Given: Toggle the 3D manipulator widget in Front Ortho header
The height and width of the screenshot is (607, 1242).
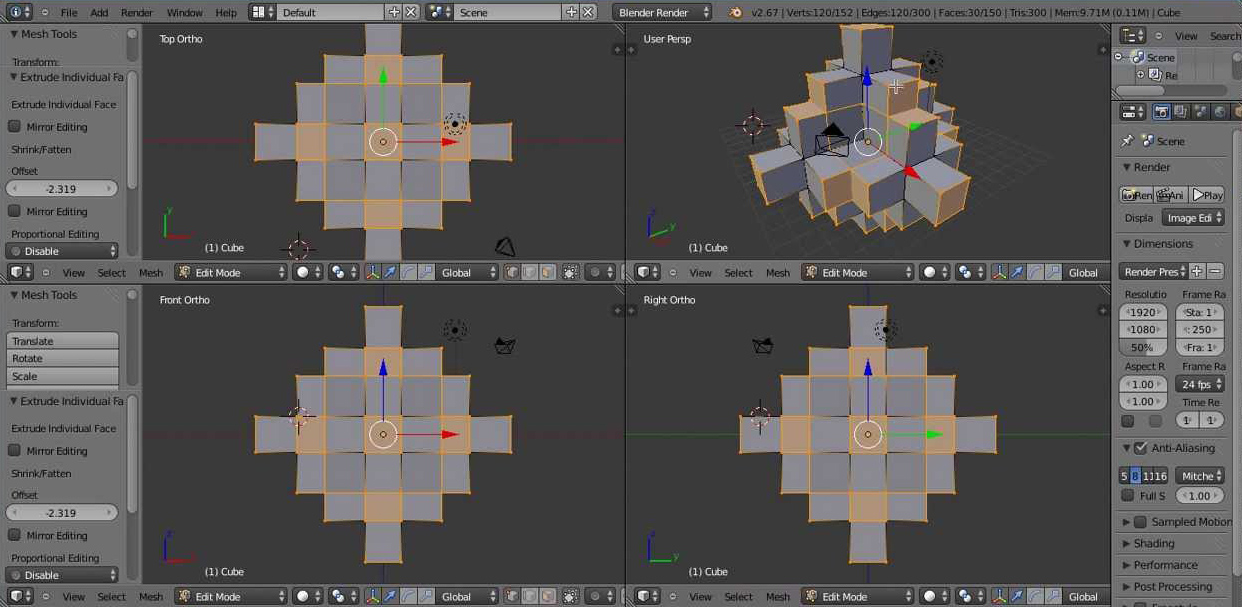Looking at the screenshot, I should [x=372, y=596].
